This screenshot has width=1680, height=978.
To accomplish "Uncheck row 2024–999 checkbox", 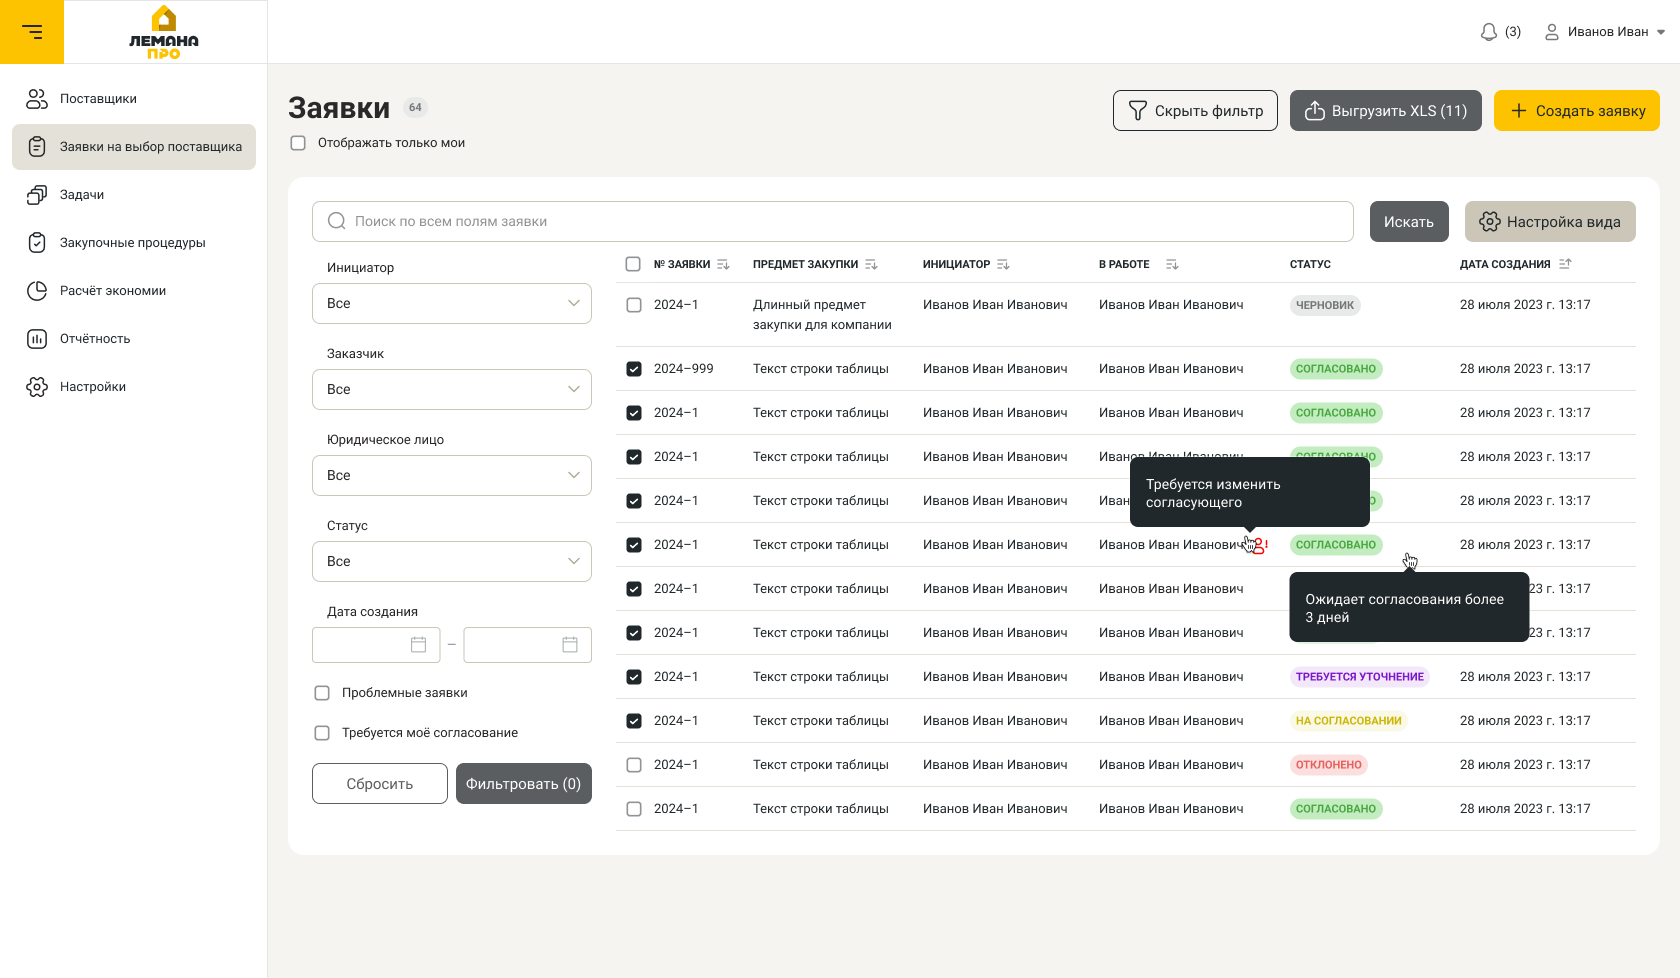I will click(634, 369).
